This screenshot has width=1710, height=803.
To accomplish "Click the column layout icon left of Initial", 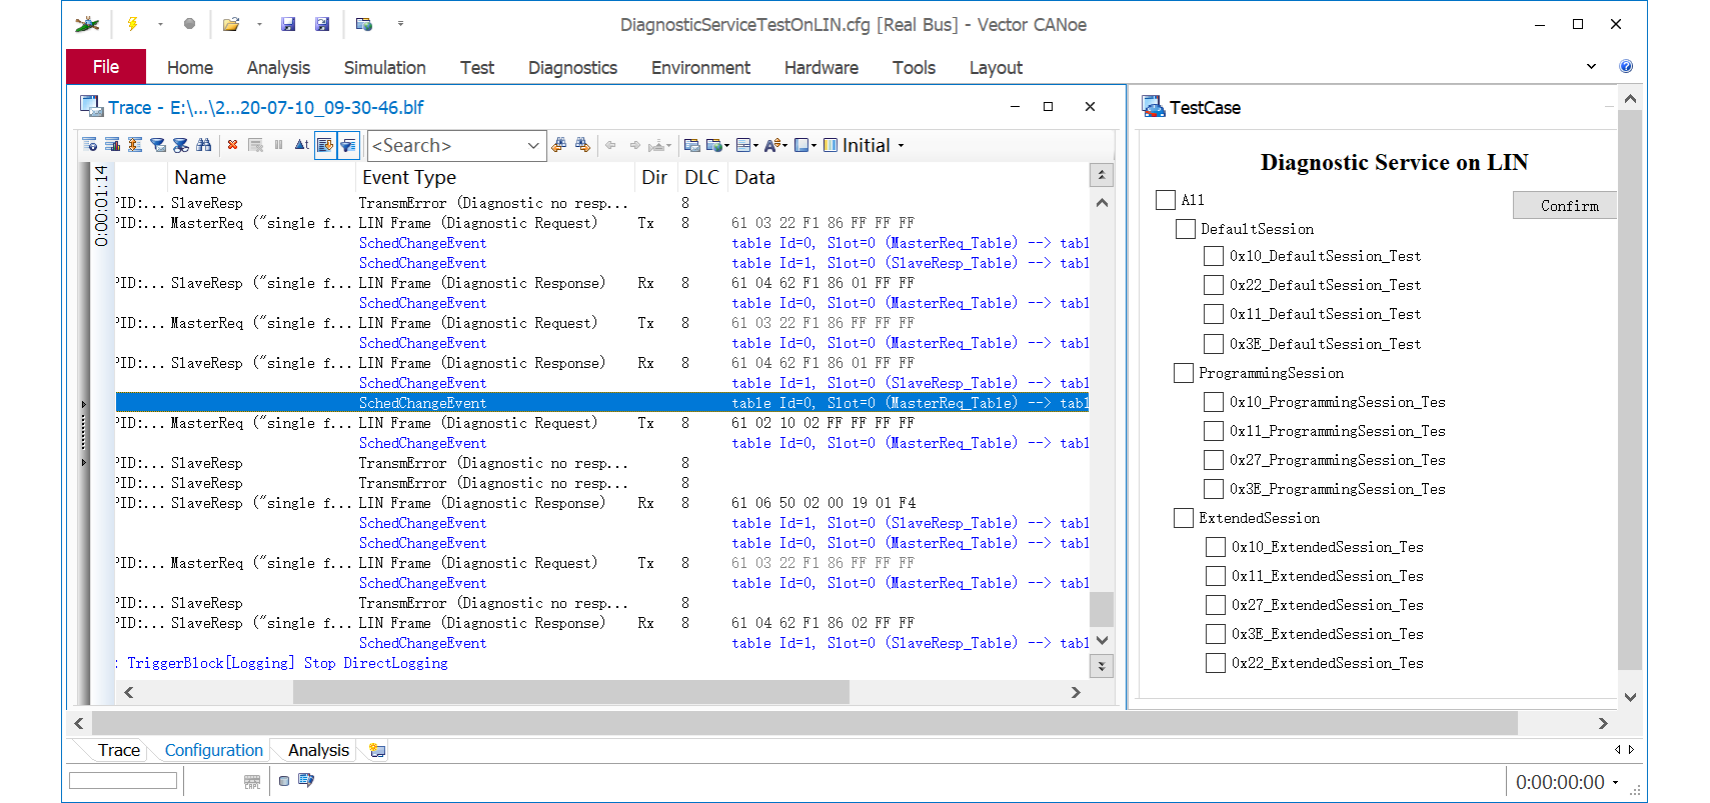I will click(831, 145).
